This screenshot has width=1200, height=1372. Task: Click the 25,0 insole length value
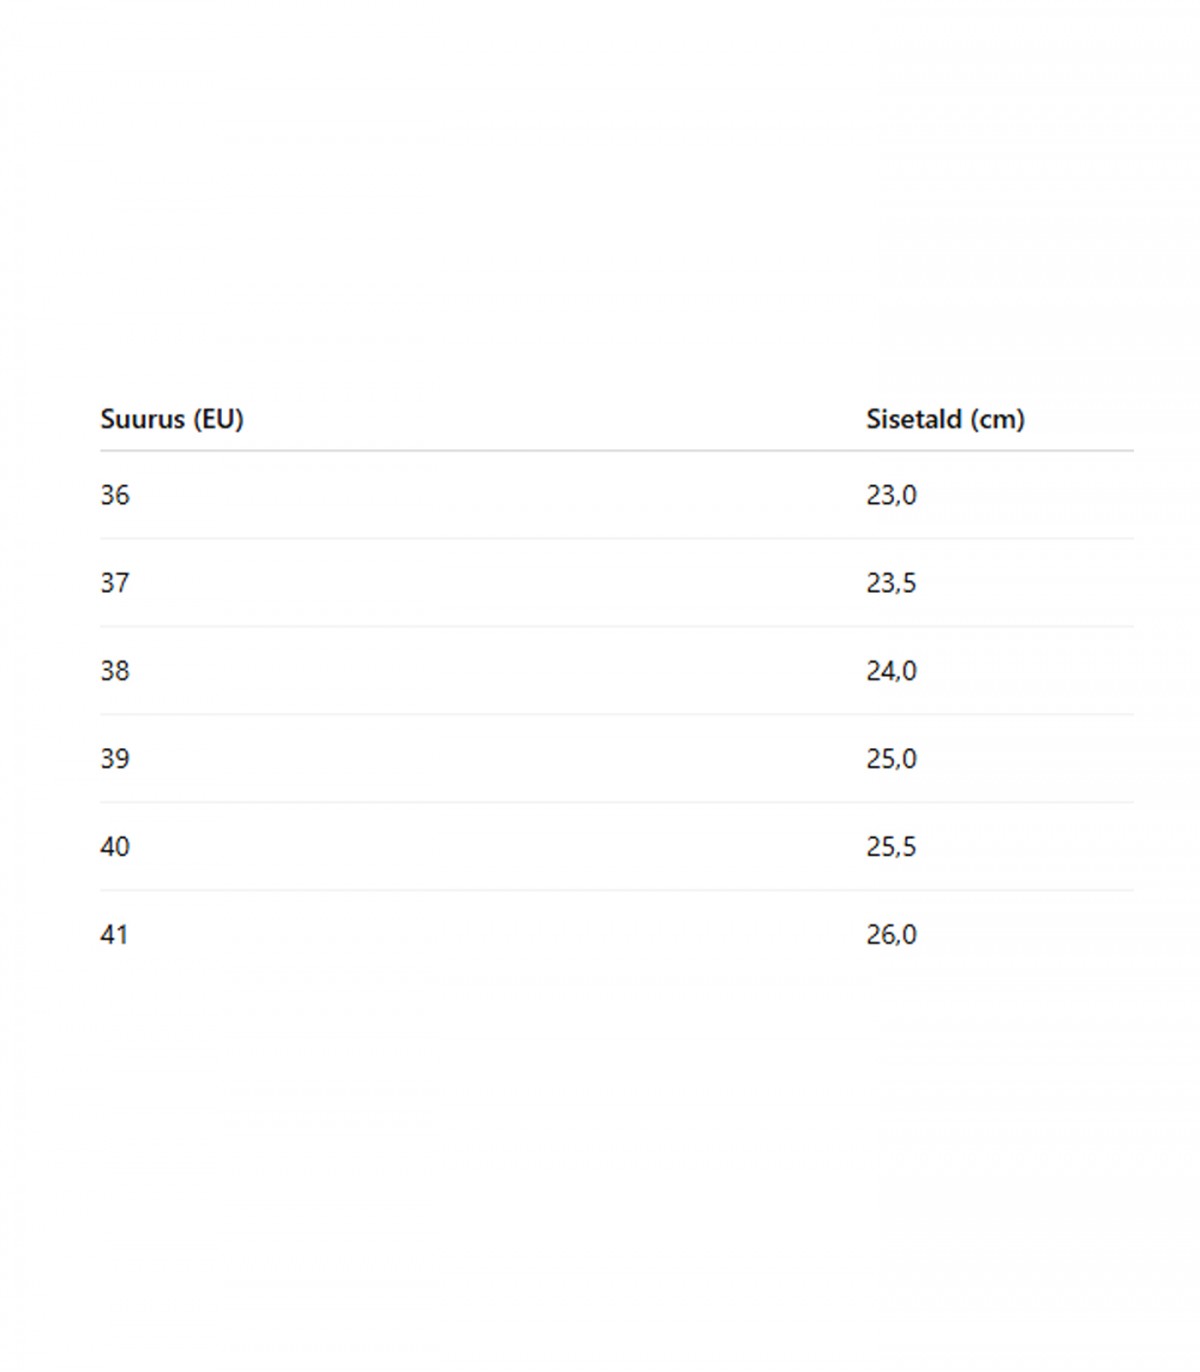coord(891,759)
